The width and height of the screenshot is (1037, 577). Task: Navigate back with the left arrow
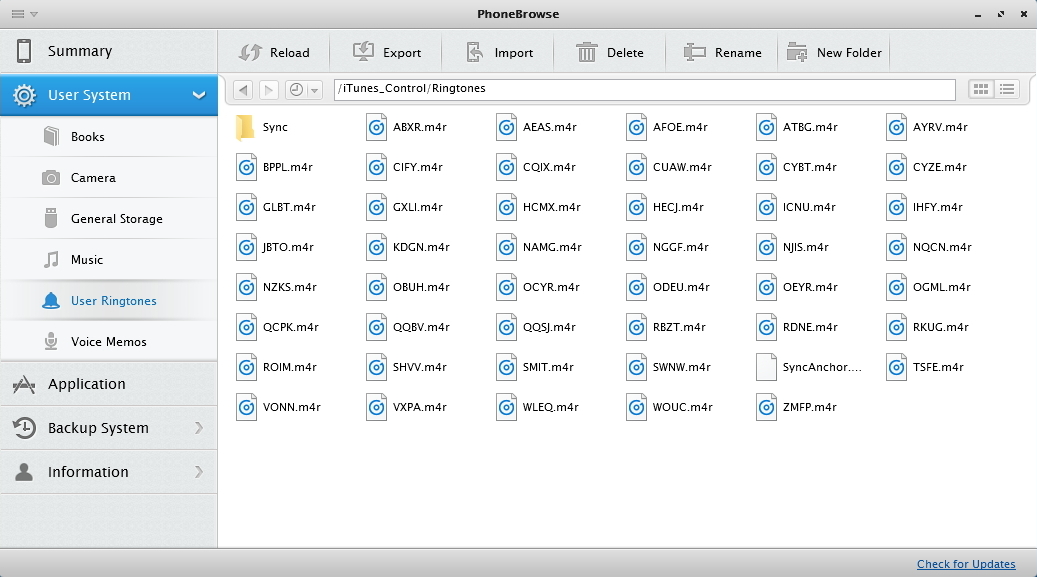point(243,90)
